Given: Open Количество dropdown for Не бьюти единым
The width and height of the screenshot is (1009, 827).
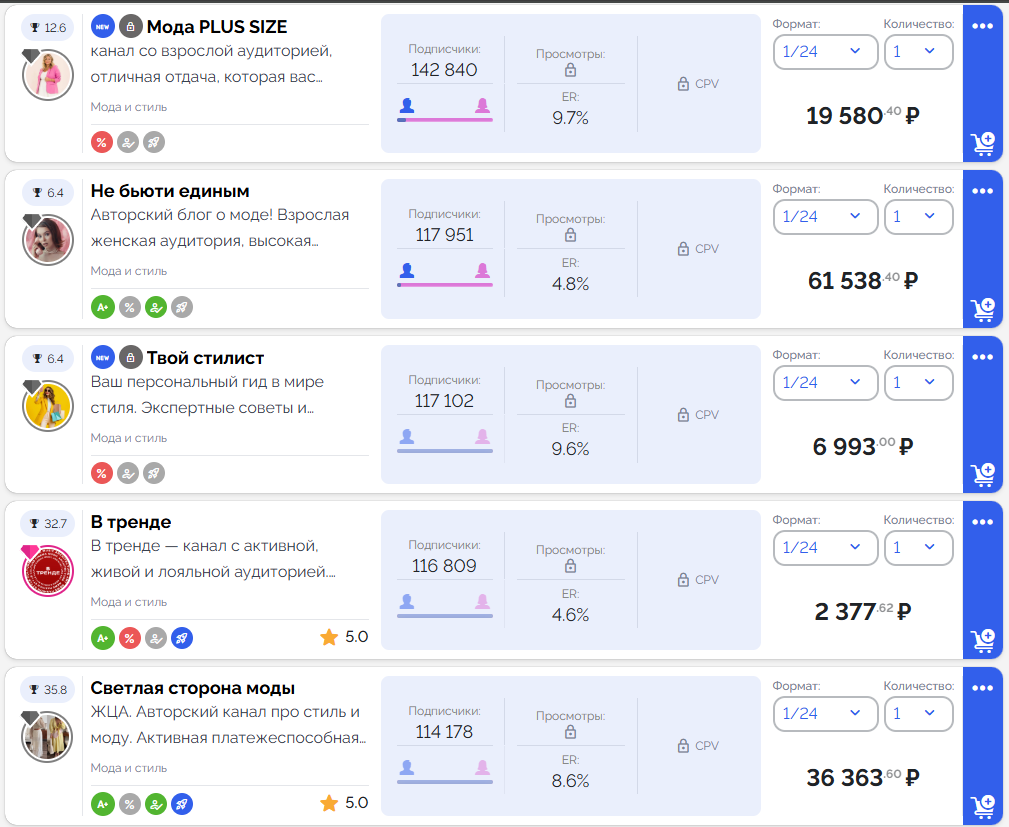Looking at the screenshot, I should tap(918, 217).
